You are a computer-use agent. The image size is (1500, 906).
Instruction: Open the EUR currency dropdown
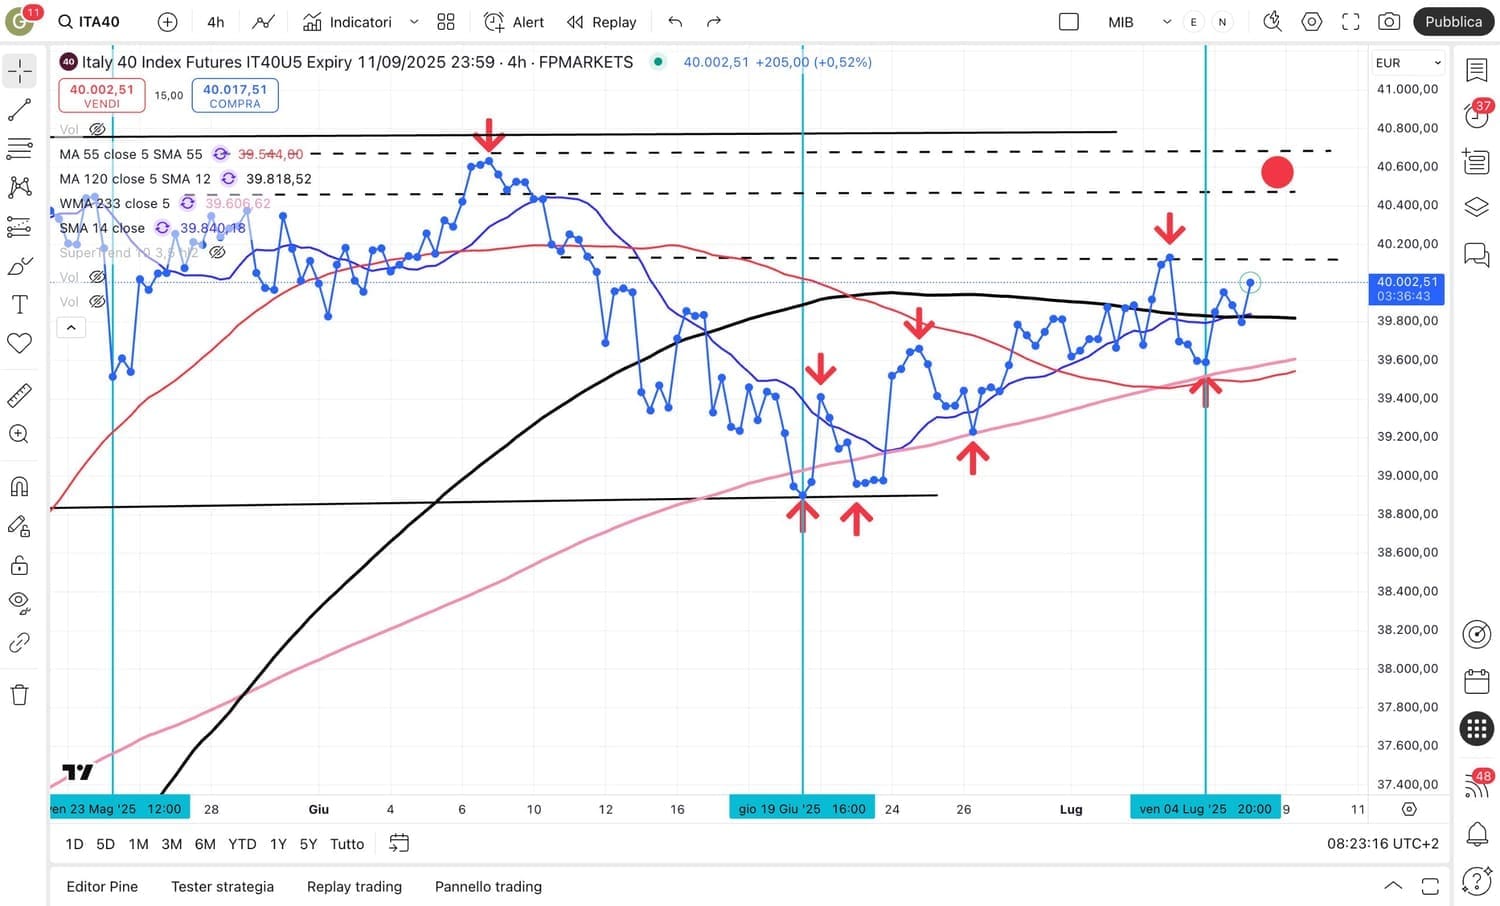click(1408, 63)
